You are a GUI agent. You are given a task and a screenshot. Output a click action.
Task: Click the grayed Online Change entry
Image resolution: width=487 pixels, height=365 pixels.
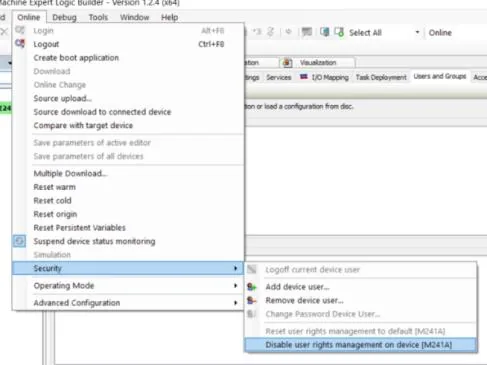pos(128,85)
